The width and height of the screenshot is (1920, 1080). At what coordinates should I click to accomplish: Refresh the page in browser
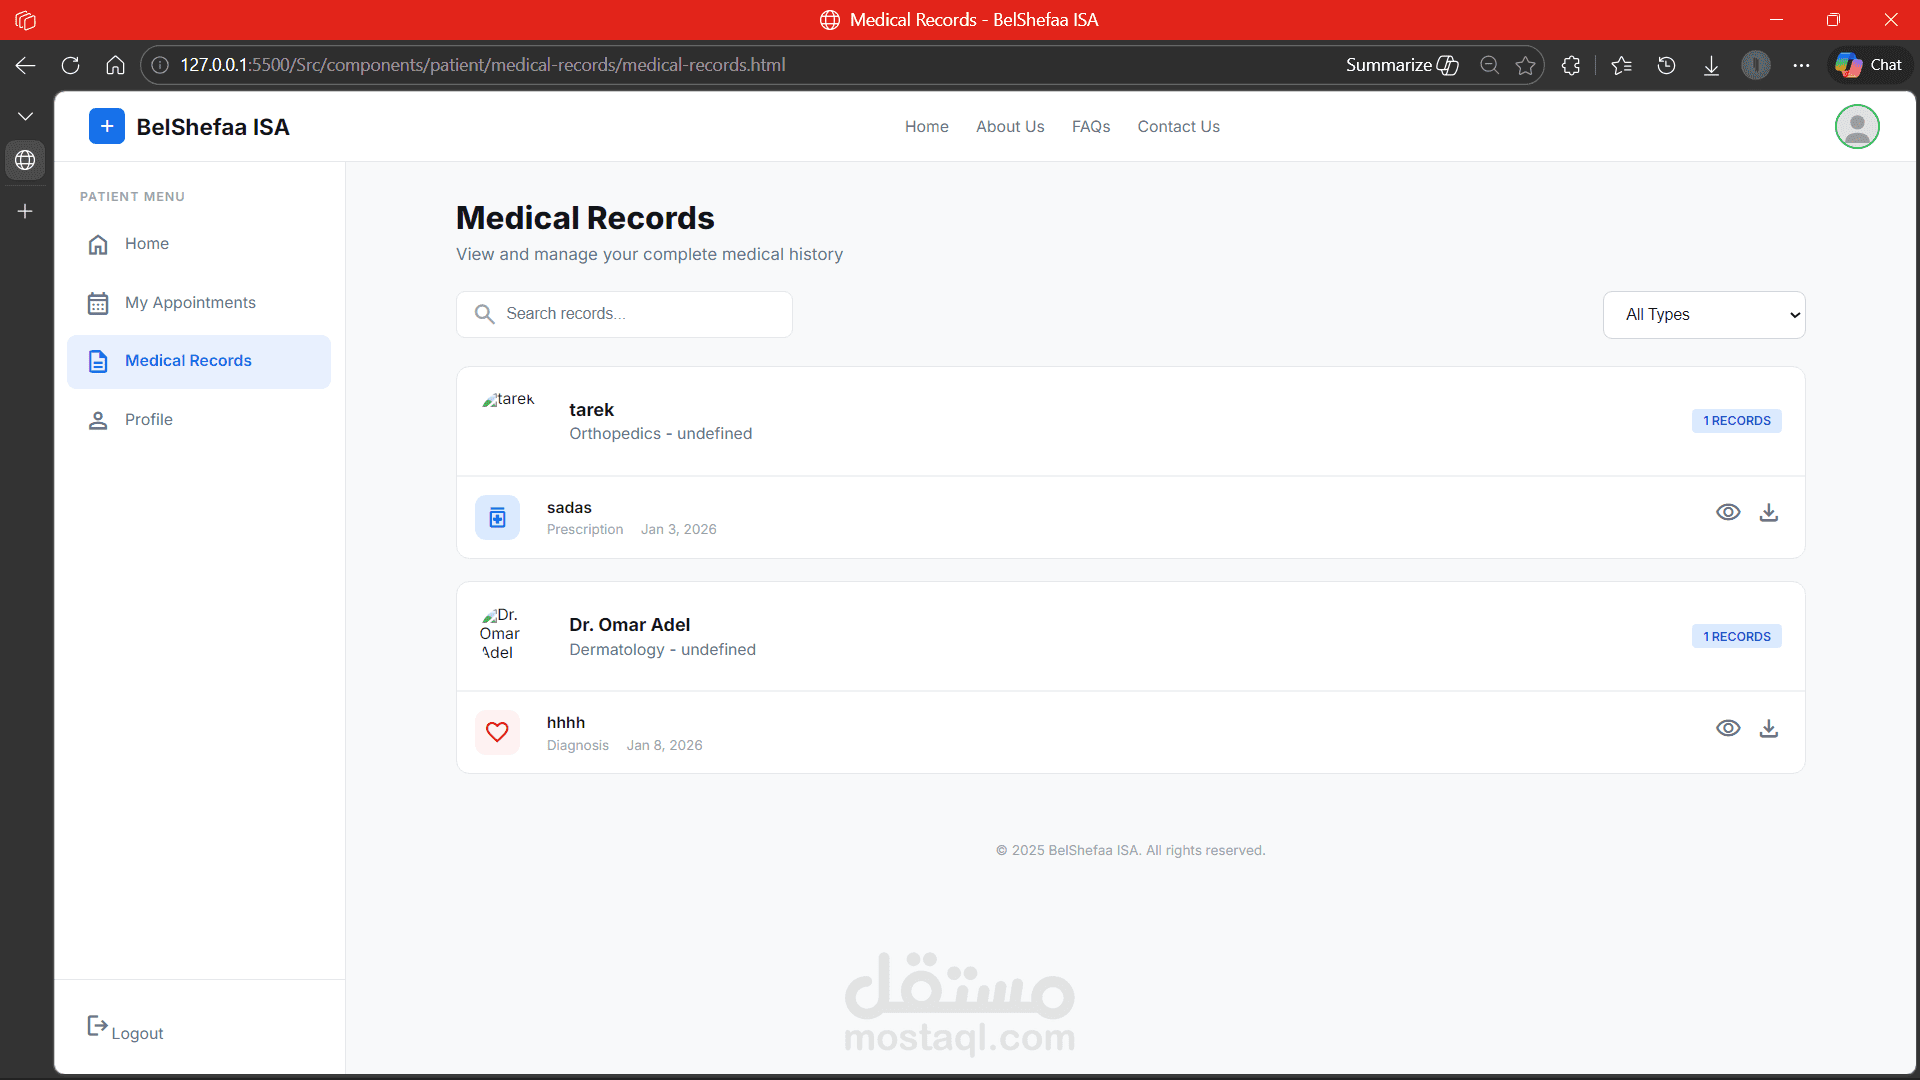coord(70,65)
